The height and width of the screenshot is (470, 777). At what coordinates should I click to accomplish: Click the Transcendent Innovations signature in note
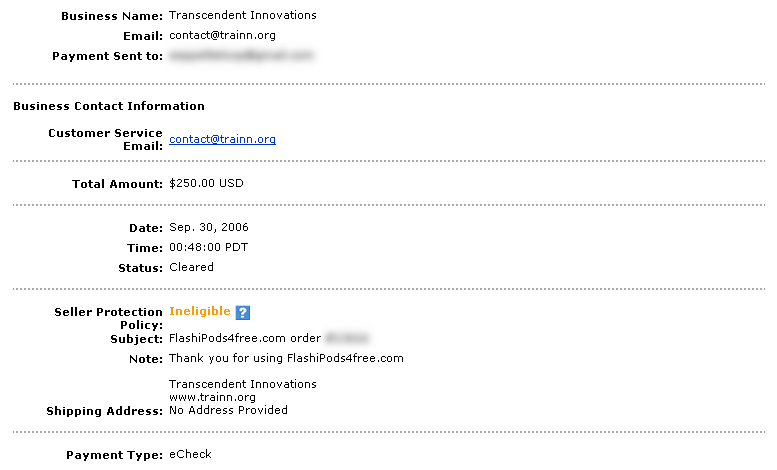tap(243, 384)
